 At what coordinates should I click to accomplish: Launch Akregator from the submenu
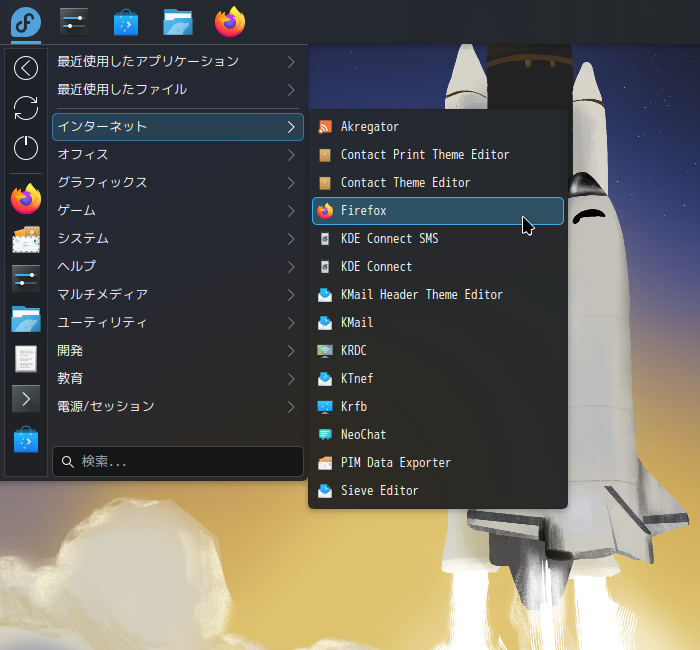[x=438, y=127]
